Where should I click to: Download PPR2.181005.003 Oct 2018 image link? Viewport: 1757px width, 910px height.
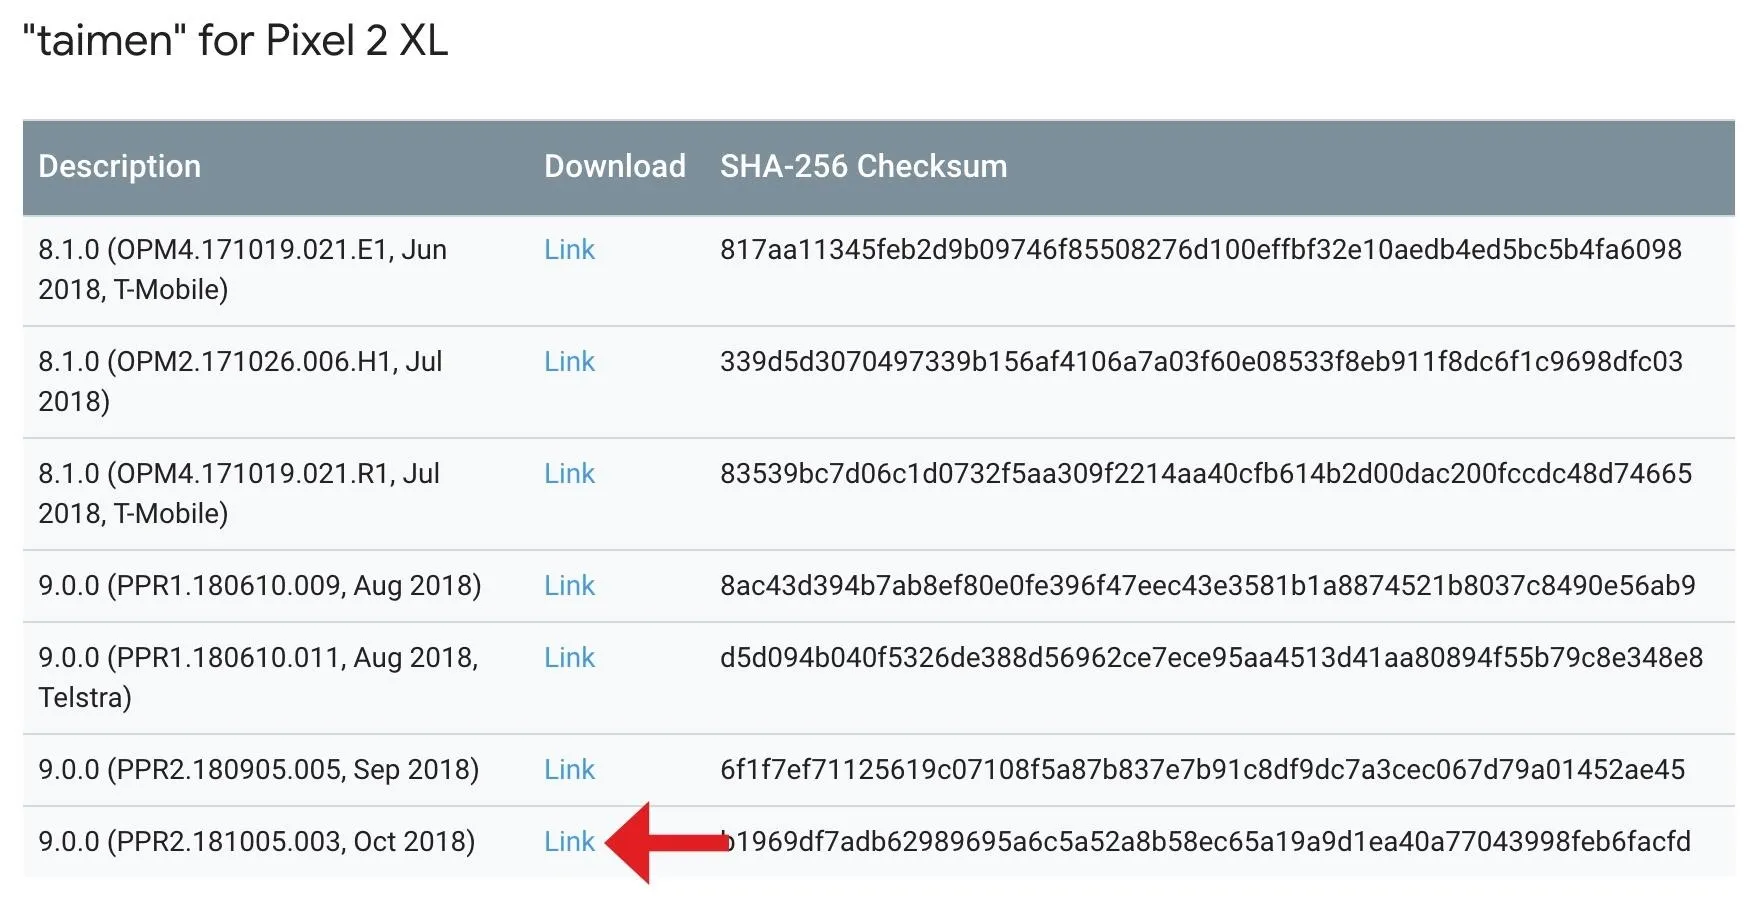pyautogui.click(x=569, y=842)
